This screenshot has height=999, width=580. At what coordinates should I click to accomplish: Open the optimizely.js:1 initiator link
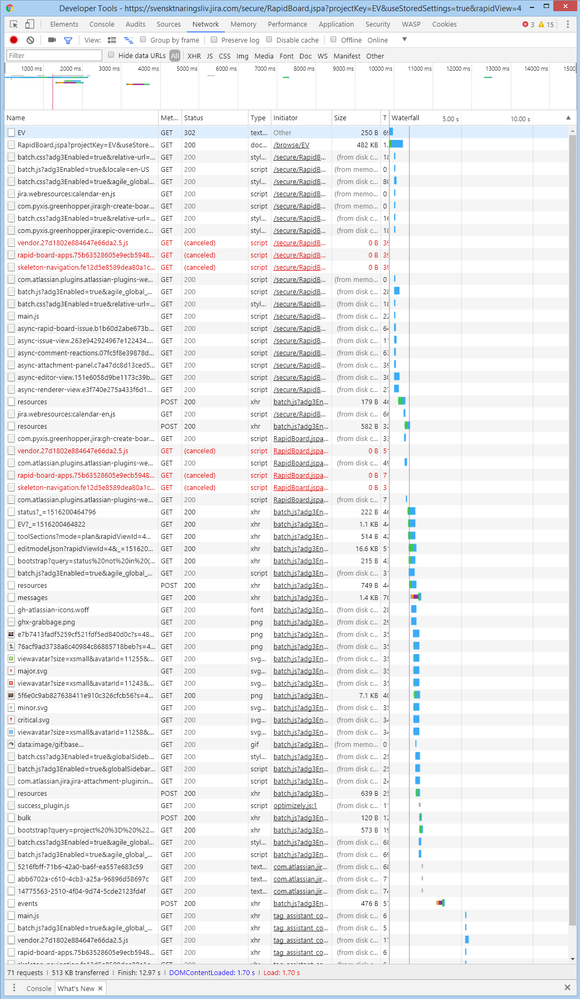pyautogui.click(x=295, y=806)
